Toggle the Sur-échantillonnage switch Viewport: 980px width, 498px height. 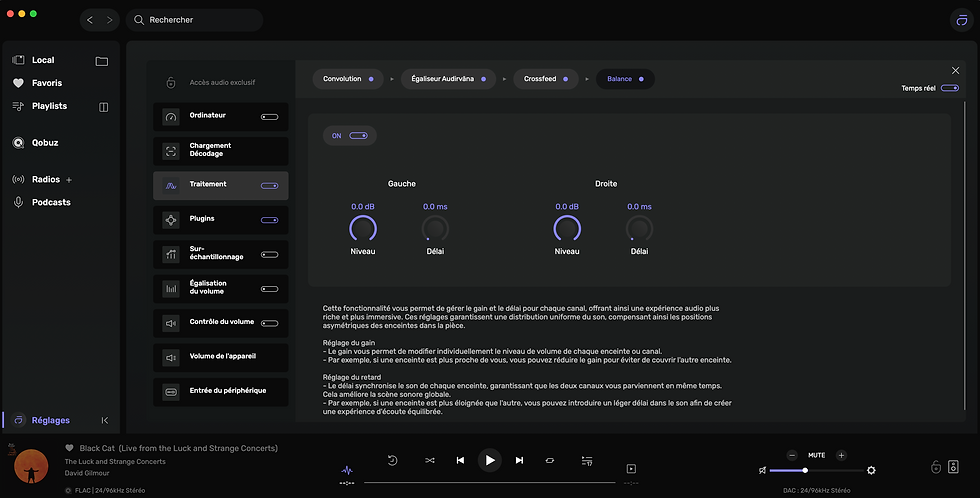[x=269, y=254]
